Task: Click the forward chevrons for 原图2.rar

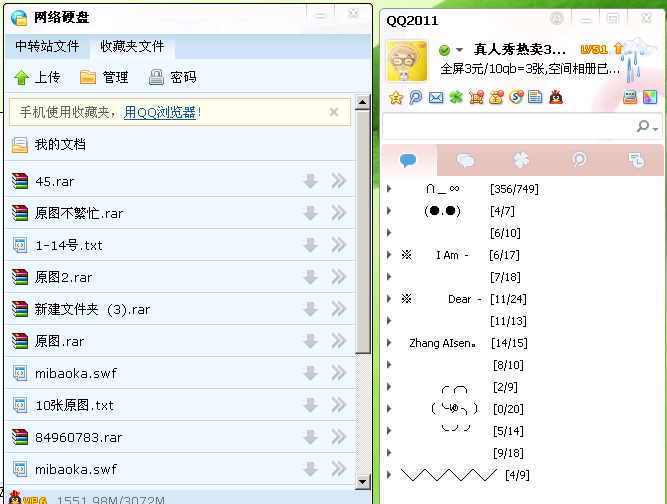Action: point(339,277)
